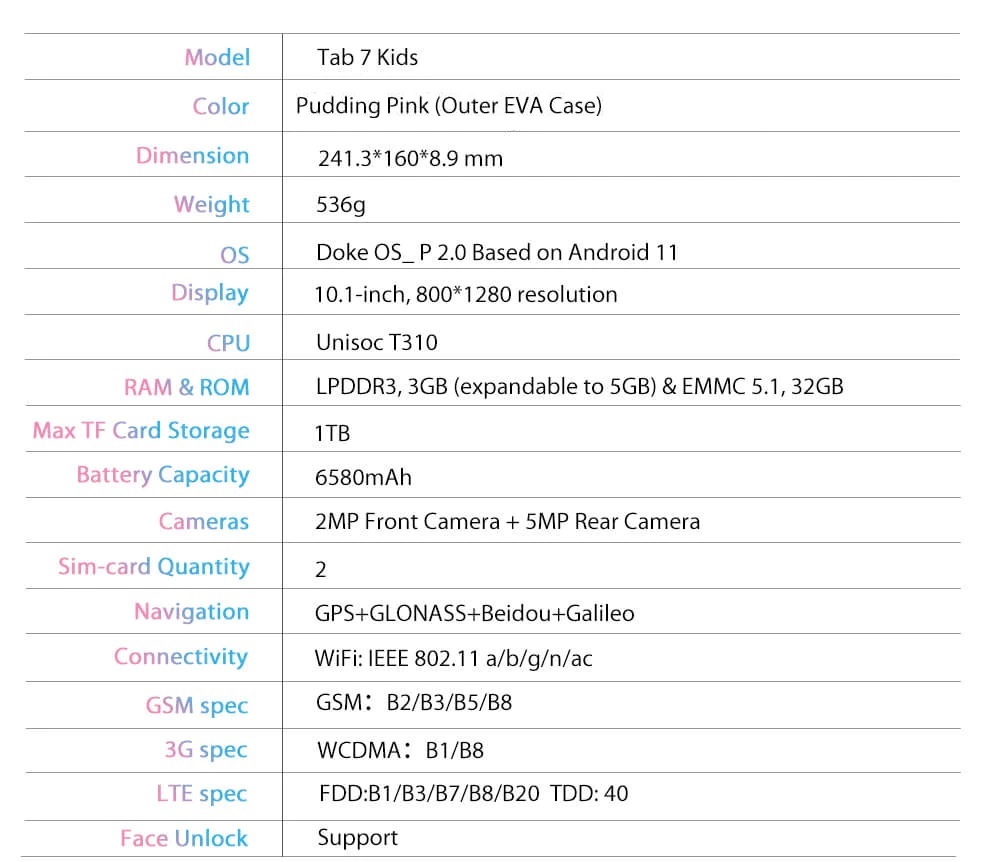Screen dimensions: 1000x862
Task: Click the Dimension label
Action: tap(192, 156)
